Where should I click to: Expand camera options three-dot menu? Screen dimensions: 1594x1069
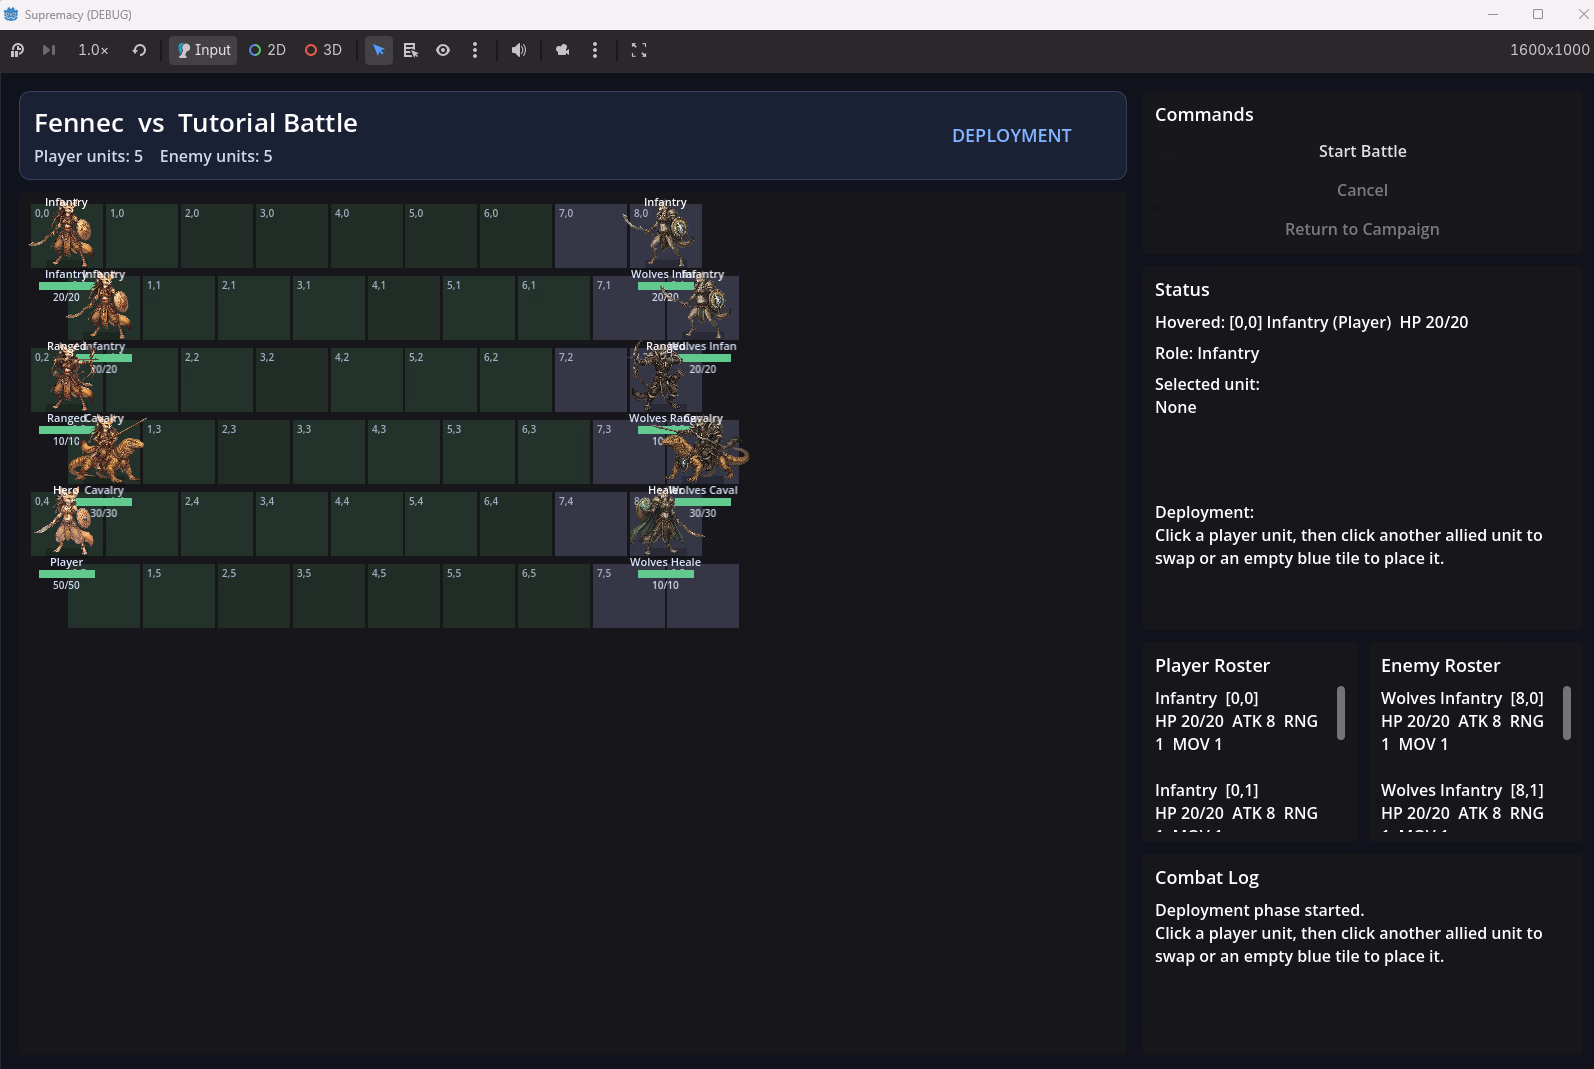(x=595, y=50)
